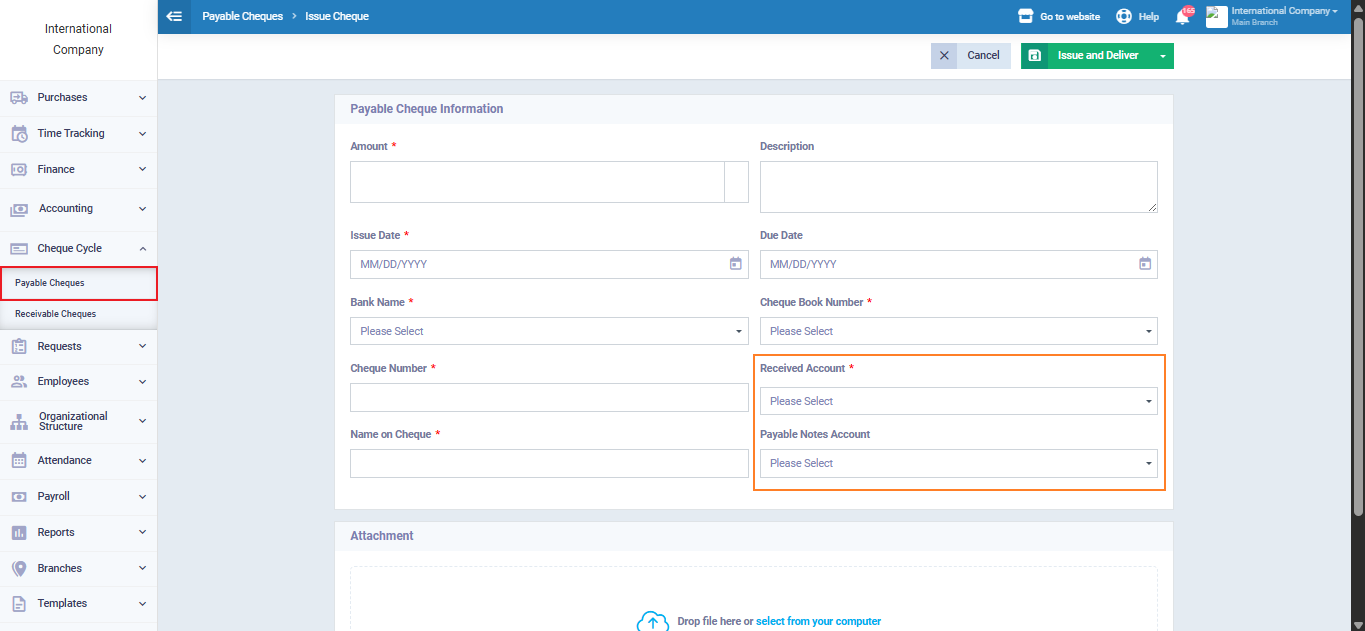Click the Payable Cheques breadcrumb

(243, 17)
